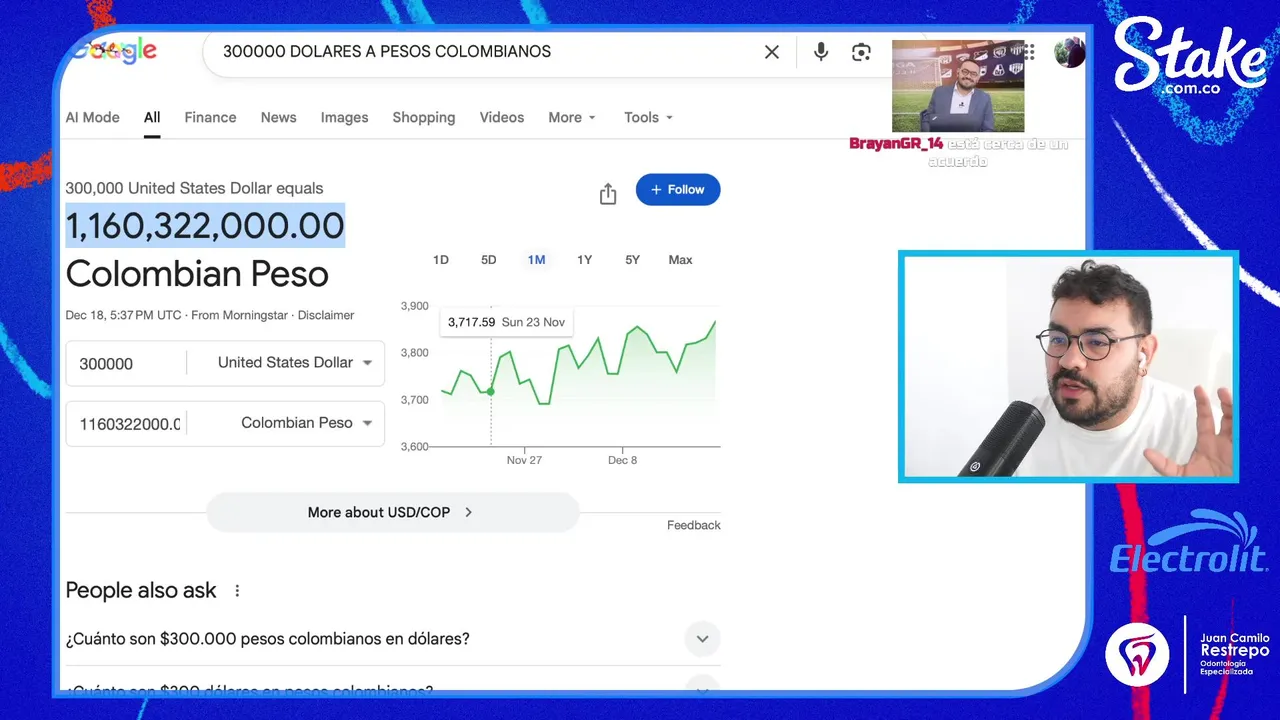Expand the More search categories dropdown
This screenshot has height=720, width=1280.
[x=572, y=117]
